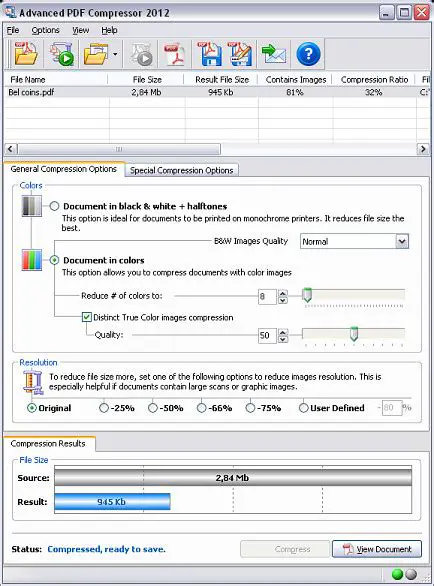Click the save PDF floppy toolbar icon

[x=209, y=54]
